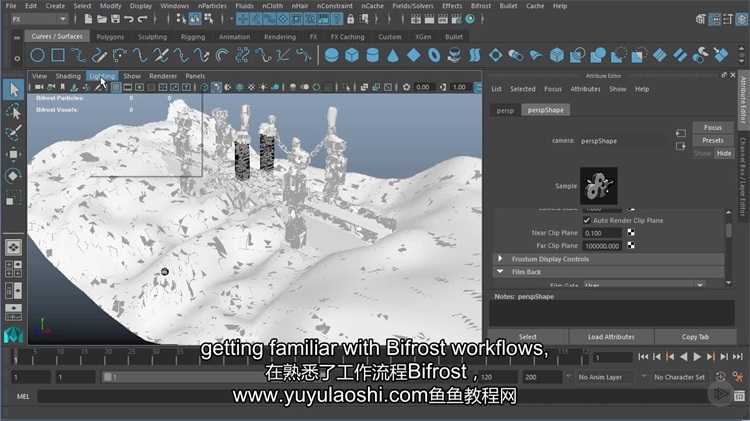Open the nParticles menu
The image size is (750, 421).
[x=212, y=6]
